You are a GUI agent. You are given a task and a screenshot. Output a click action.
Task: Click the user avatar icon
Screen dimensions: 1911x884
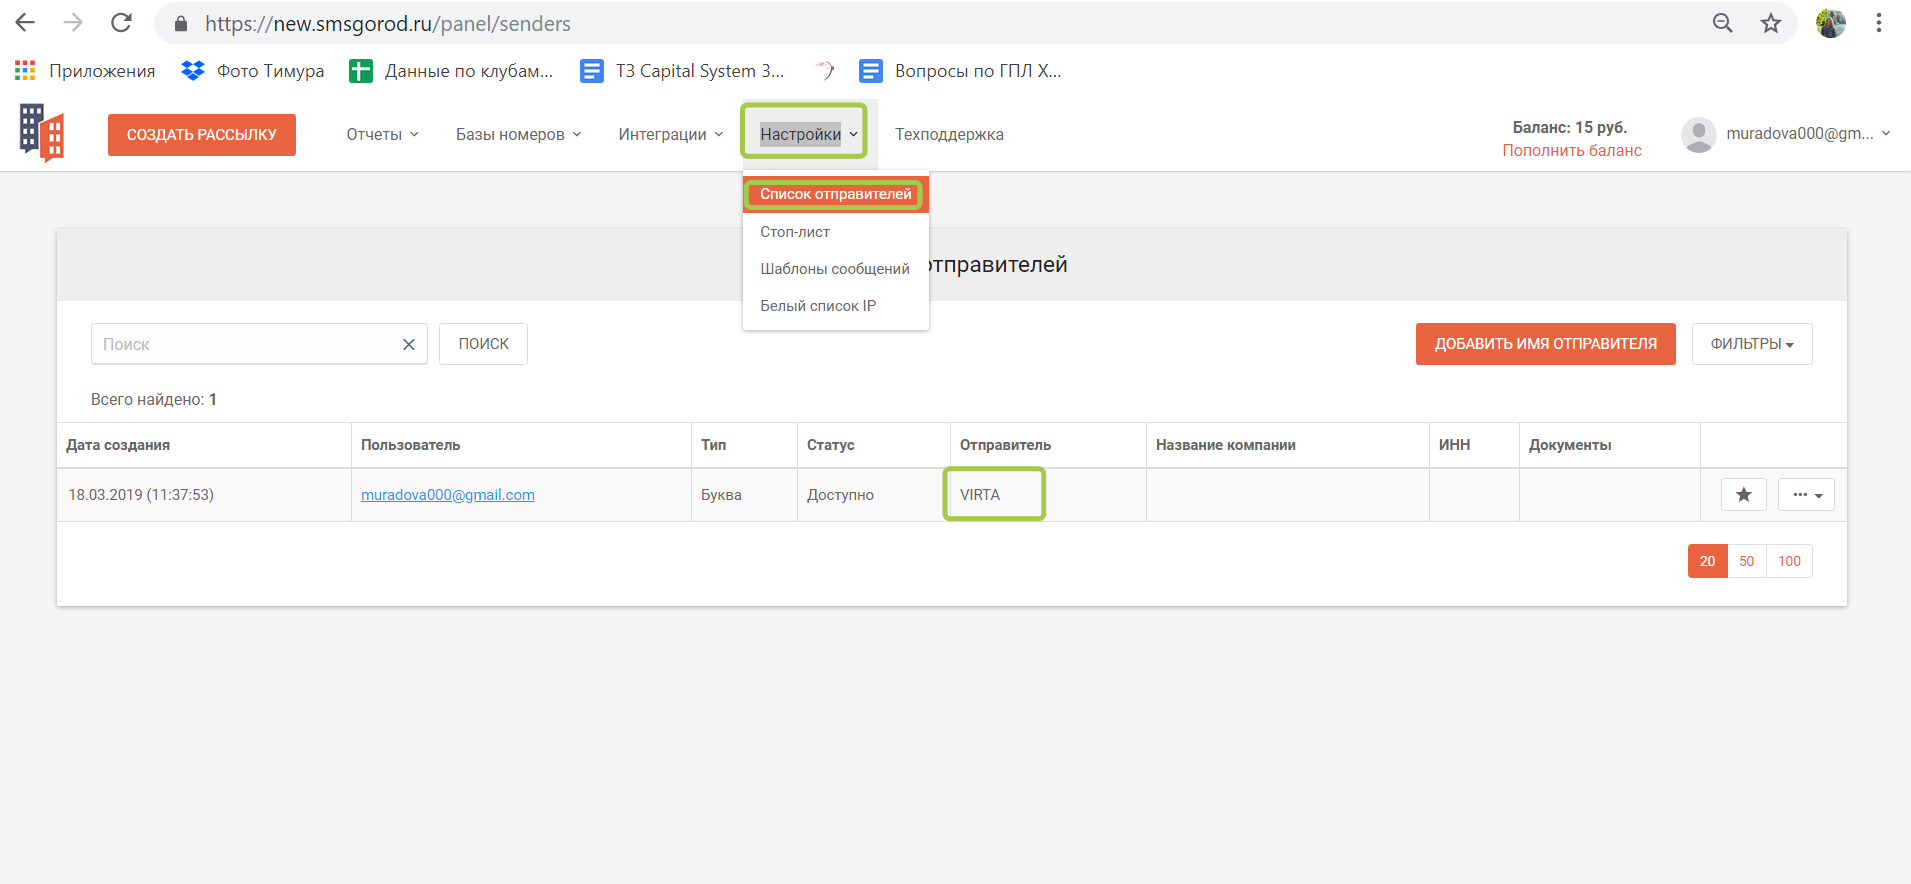click(1698, 134)
